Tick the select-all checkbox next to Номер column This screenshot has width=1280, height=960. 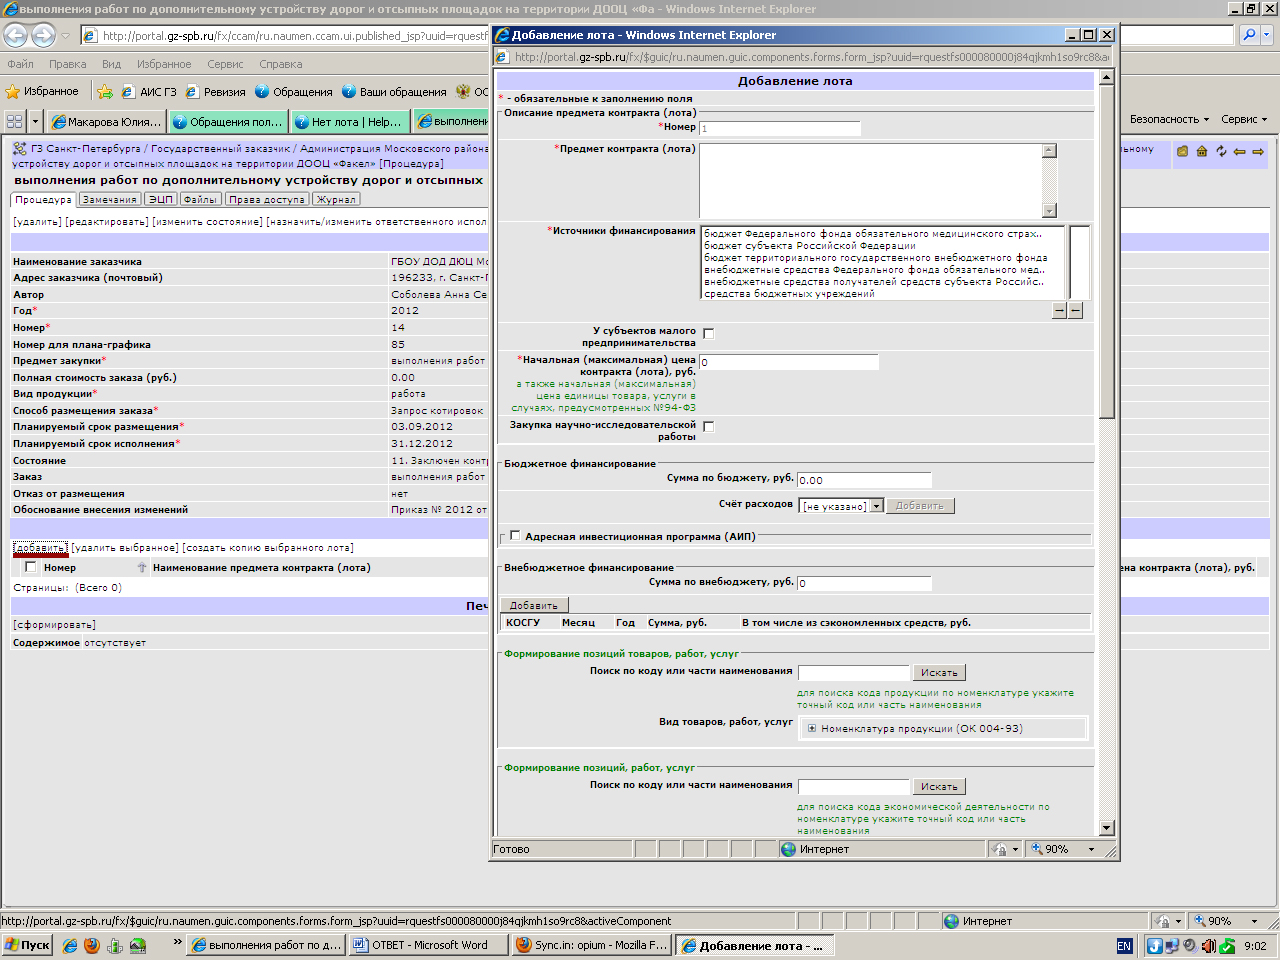30,567
